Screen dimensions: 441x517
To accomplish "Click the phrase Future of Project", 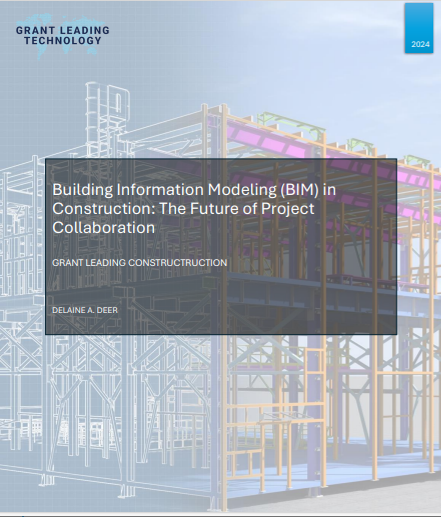I will [x=252, y=209].
